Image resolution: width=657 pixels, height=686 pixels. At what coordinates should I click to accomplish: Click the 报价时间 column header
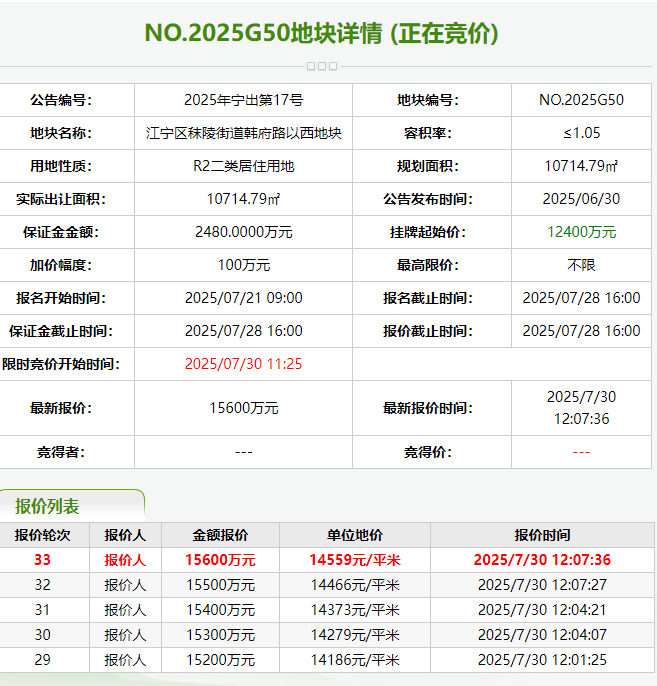click(x=542, y=535)
